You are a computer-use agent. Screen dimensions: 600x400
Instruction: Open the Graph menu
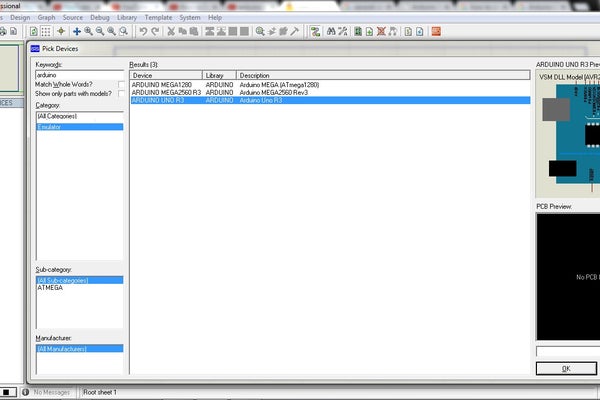click(x=46, y=18)
